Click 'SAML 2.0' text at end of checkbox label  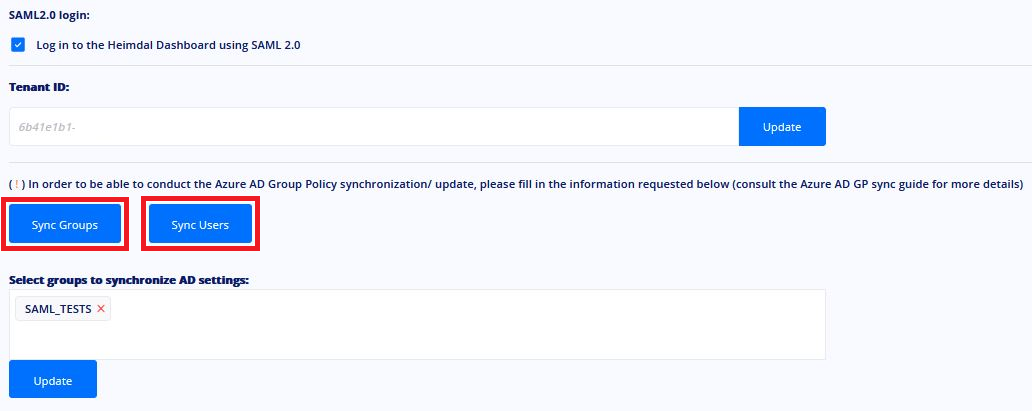276,45
